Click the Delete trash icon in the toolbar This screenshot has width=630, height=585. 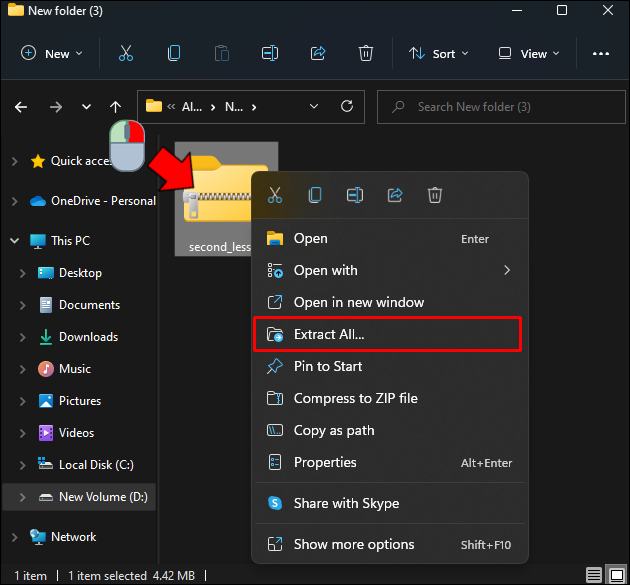[366, 53]
